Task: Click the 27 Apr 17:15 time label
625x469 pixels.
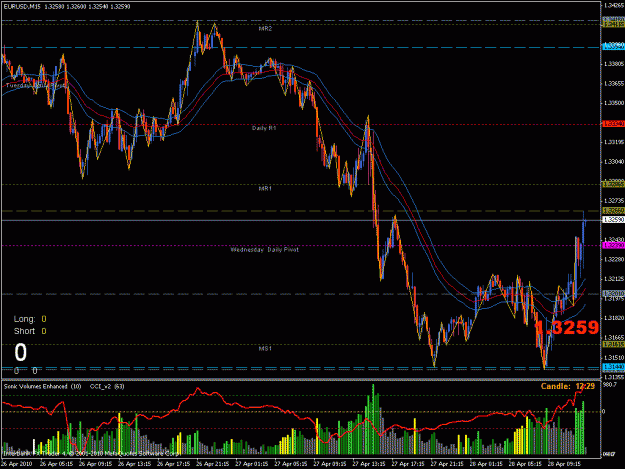Action: 408,464
